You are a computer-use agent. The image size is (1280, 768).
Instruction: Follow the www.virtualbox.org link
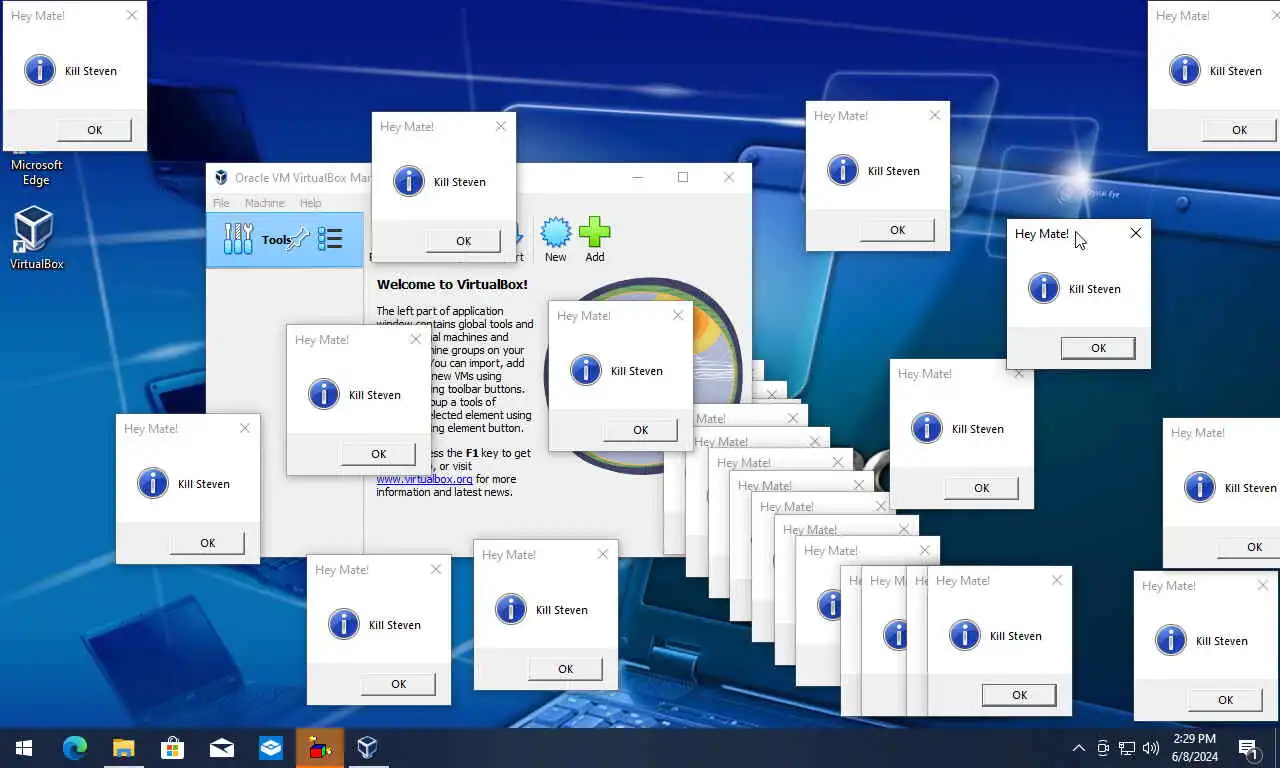pos(424,479)
